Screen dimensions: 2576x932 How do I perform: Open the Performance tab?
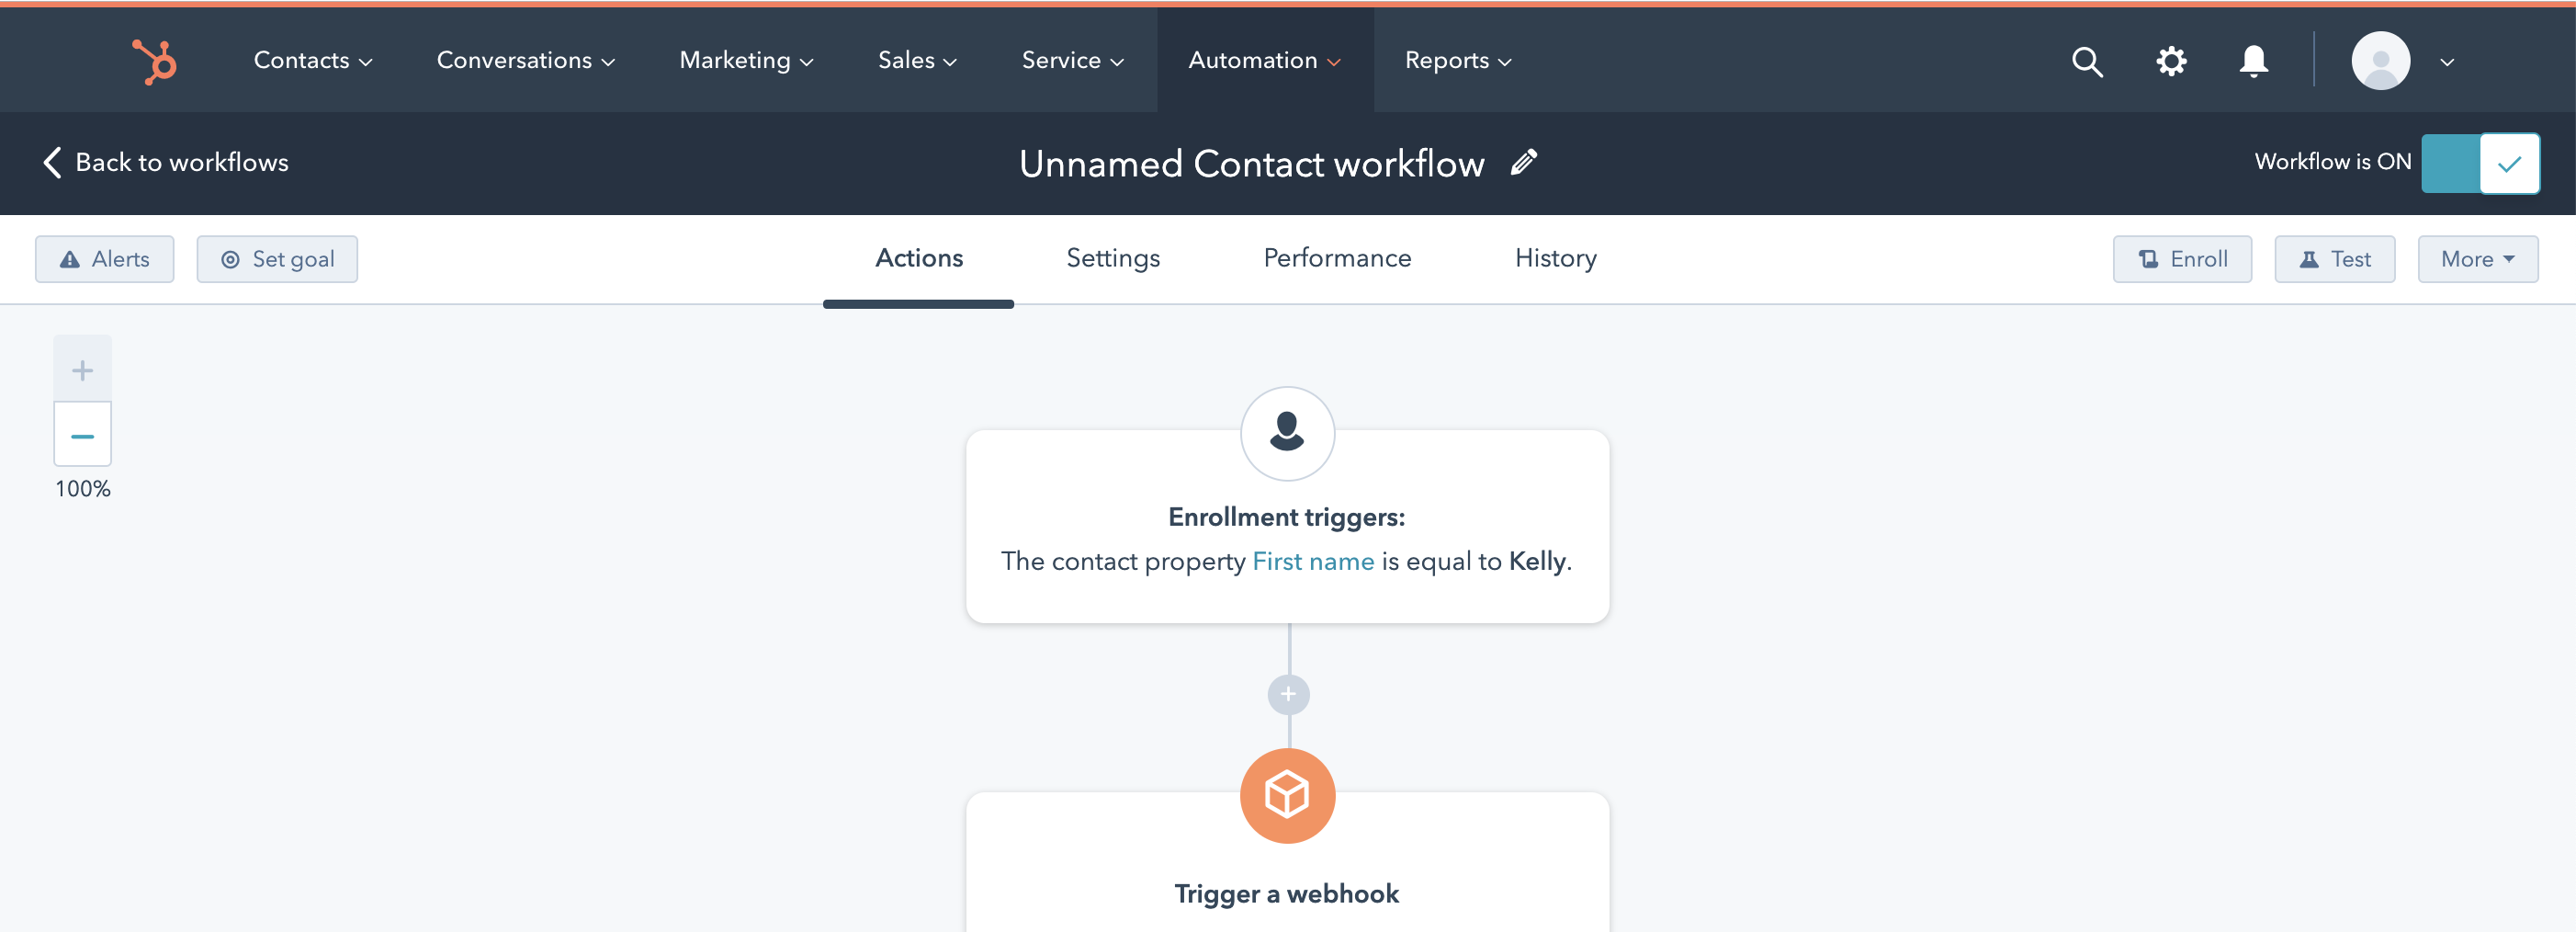pos(1337,258)
